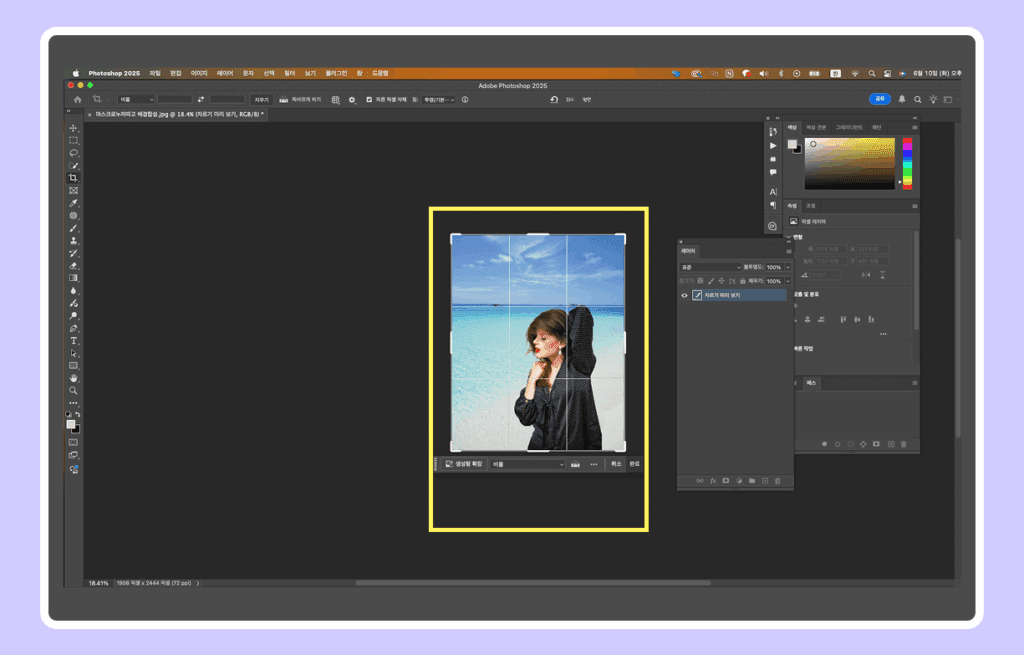
Task: Open the 파일 menu
Action: [155, 73]
